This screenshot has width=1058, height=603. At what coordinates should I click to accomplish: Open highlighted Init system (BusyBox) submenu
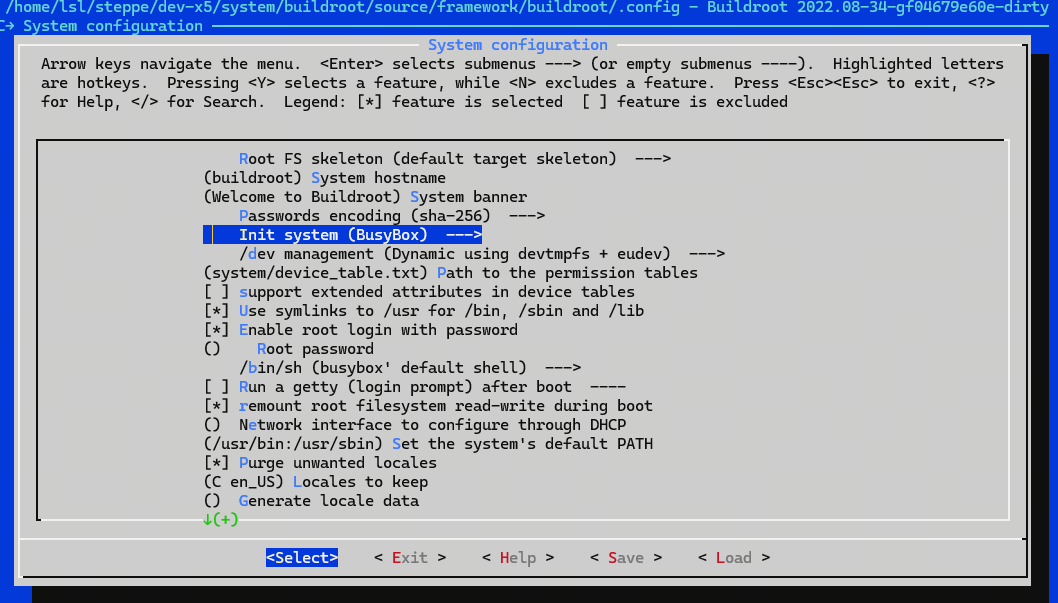[x=343, y=235]
